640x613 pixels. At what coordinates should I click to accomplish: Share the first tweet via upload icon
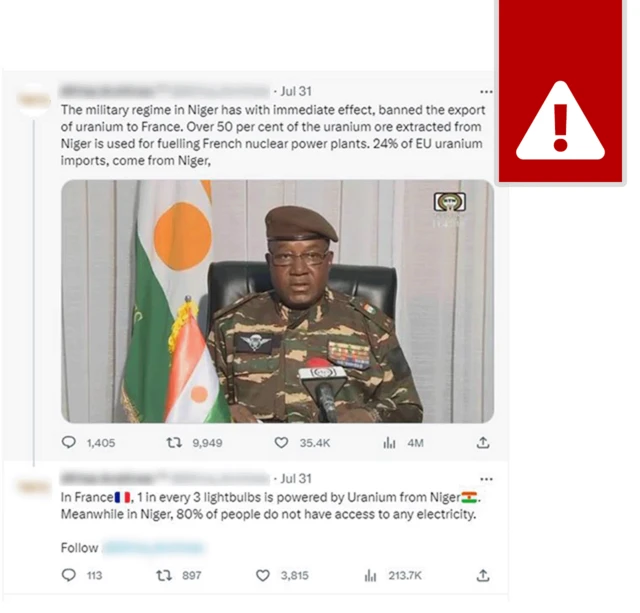point(483,442)
